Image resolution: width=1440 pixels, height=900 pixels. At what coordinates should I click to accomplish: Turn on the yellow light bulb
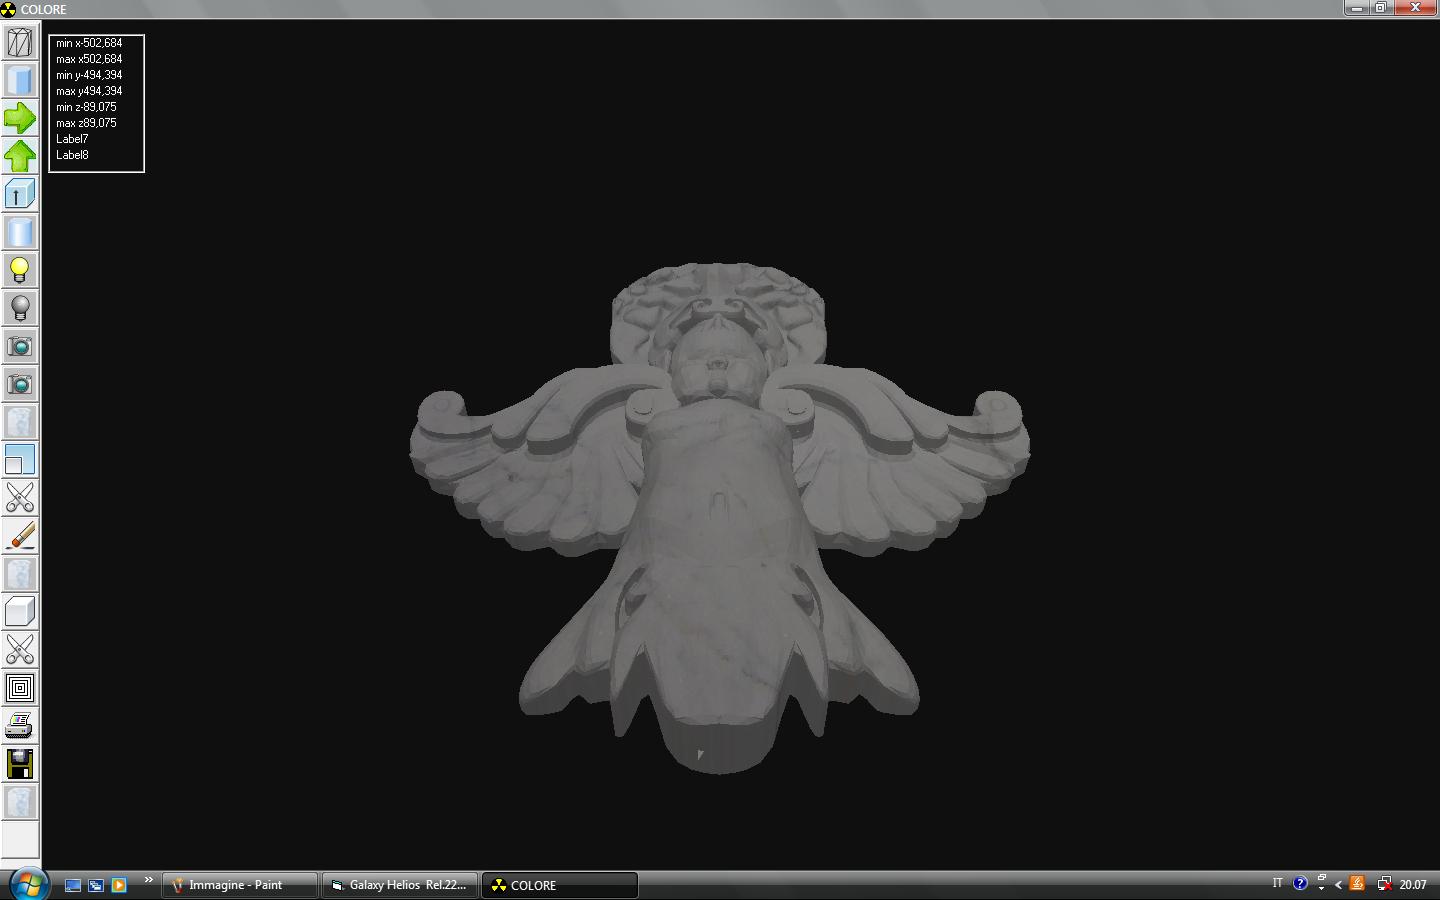pos(20,270)
